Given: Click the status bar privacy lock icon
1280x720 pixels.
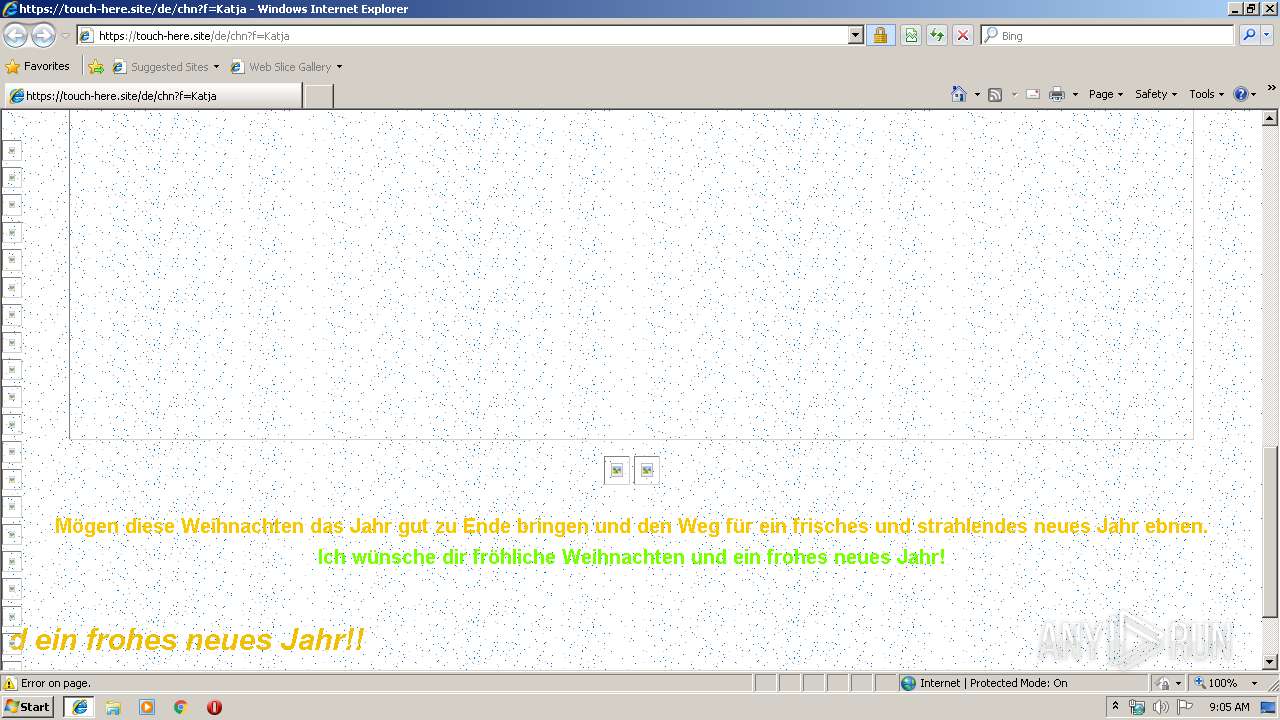Looking at the screenshot, I should coord(1162,683).
